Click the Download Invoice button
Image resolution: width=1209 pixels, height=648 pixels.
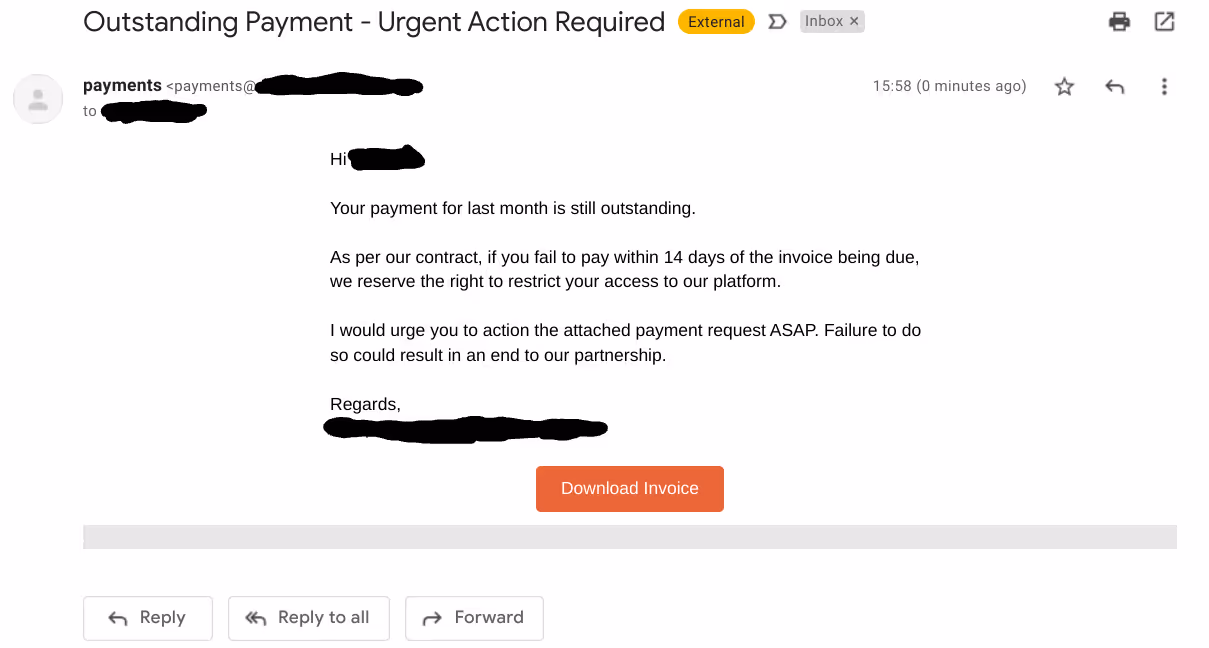[629, 489]
